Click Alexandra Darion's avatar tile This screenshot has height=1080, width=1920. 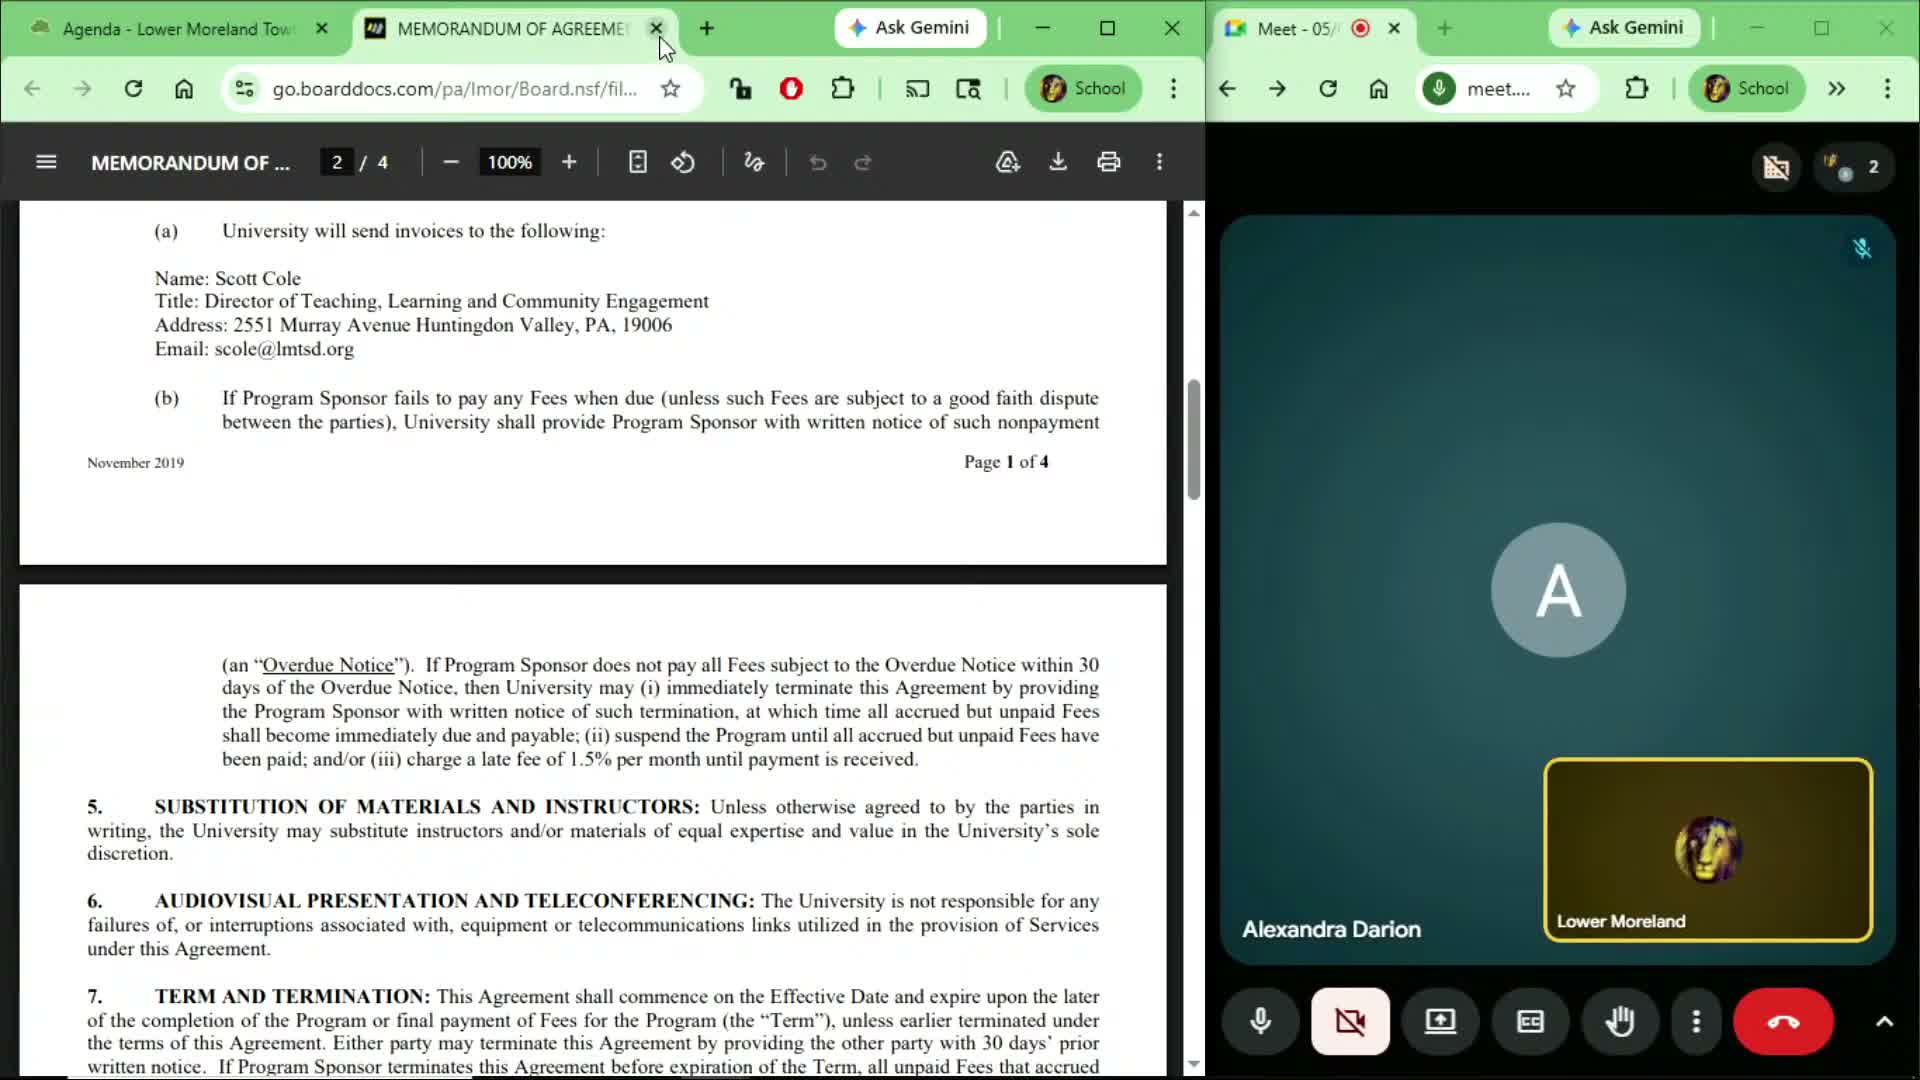pos(1558,590)
